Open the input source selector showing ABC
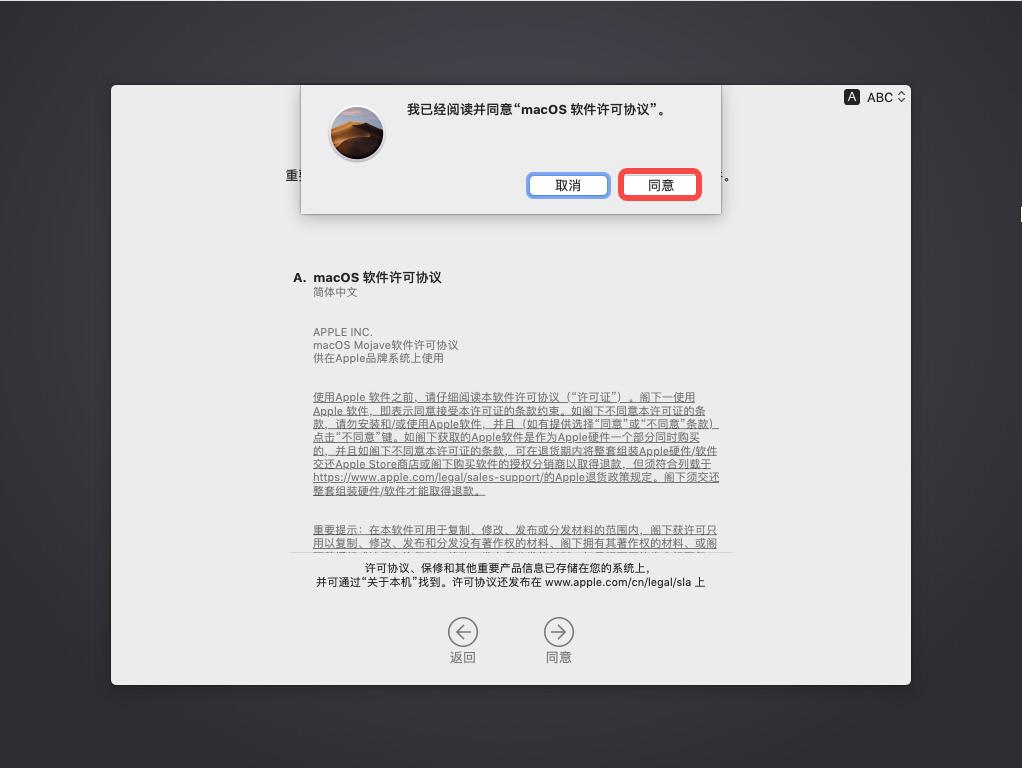The image size is (1022, 768). coord(873,97)
